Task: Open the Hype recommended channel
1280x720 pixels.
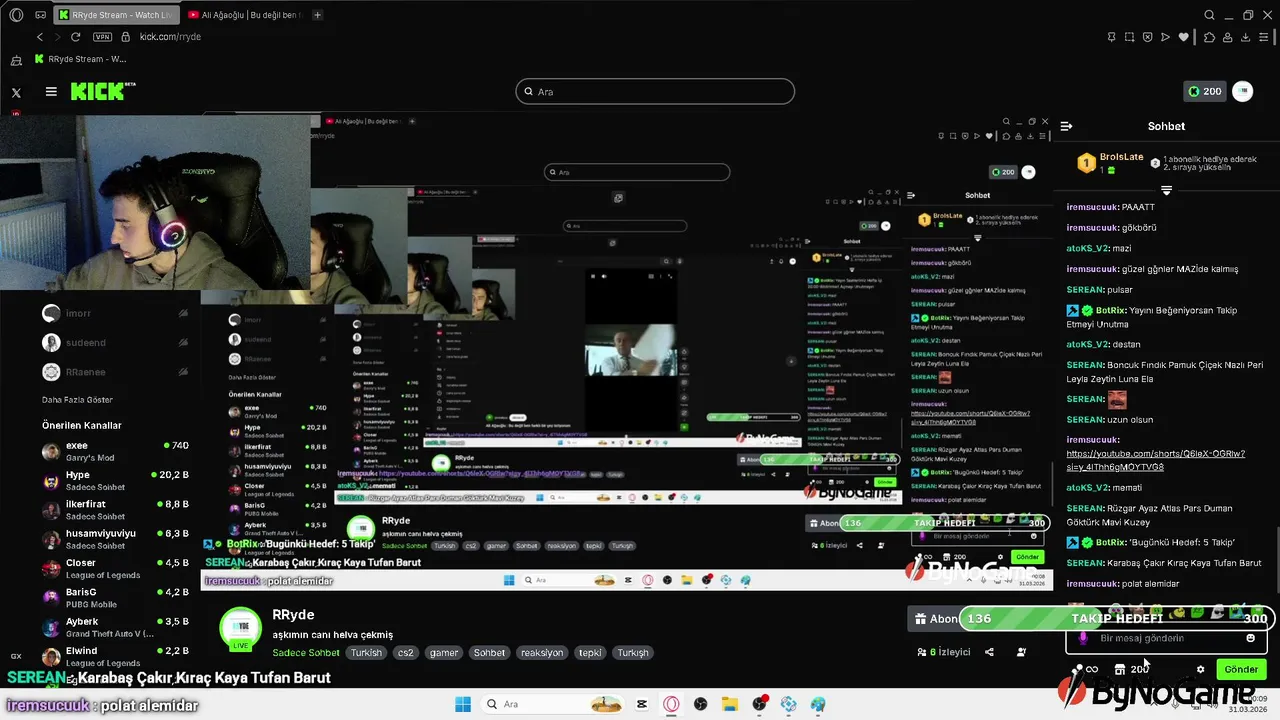Action: pos(115,481)
